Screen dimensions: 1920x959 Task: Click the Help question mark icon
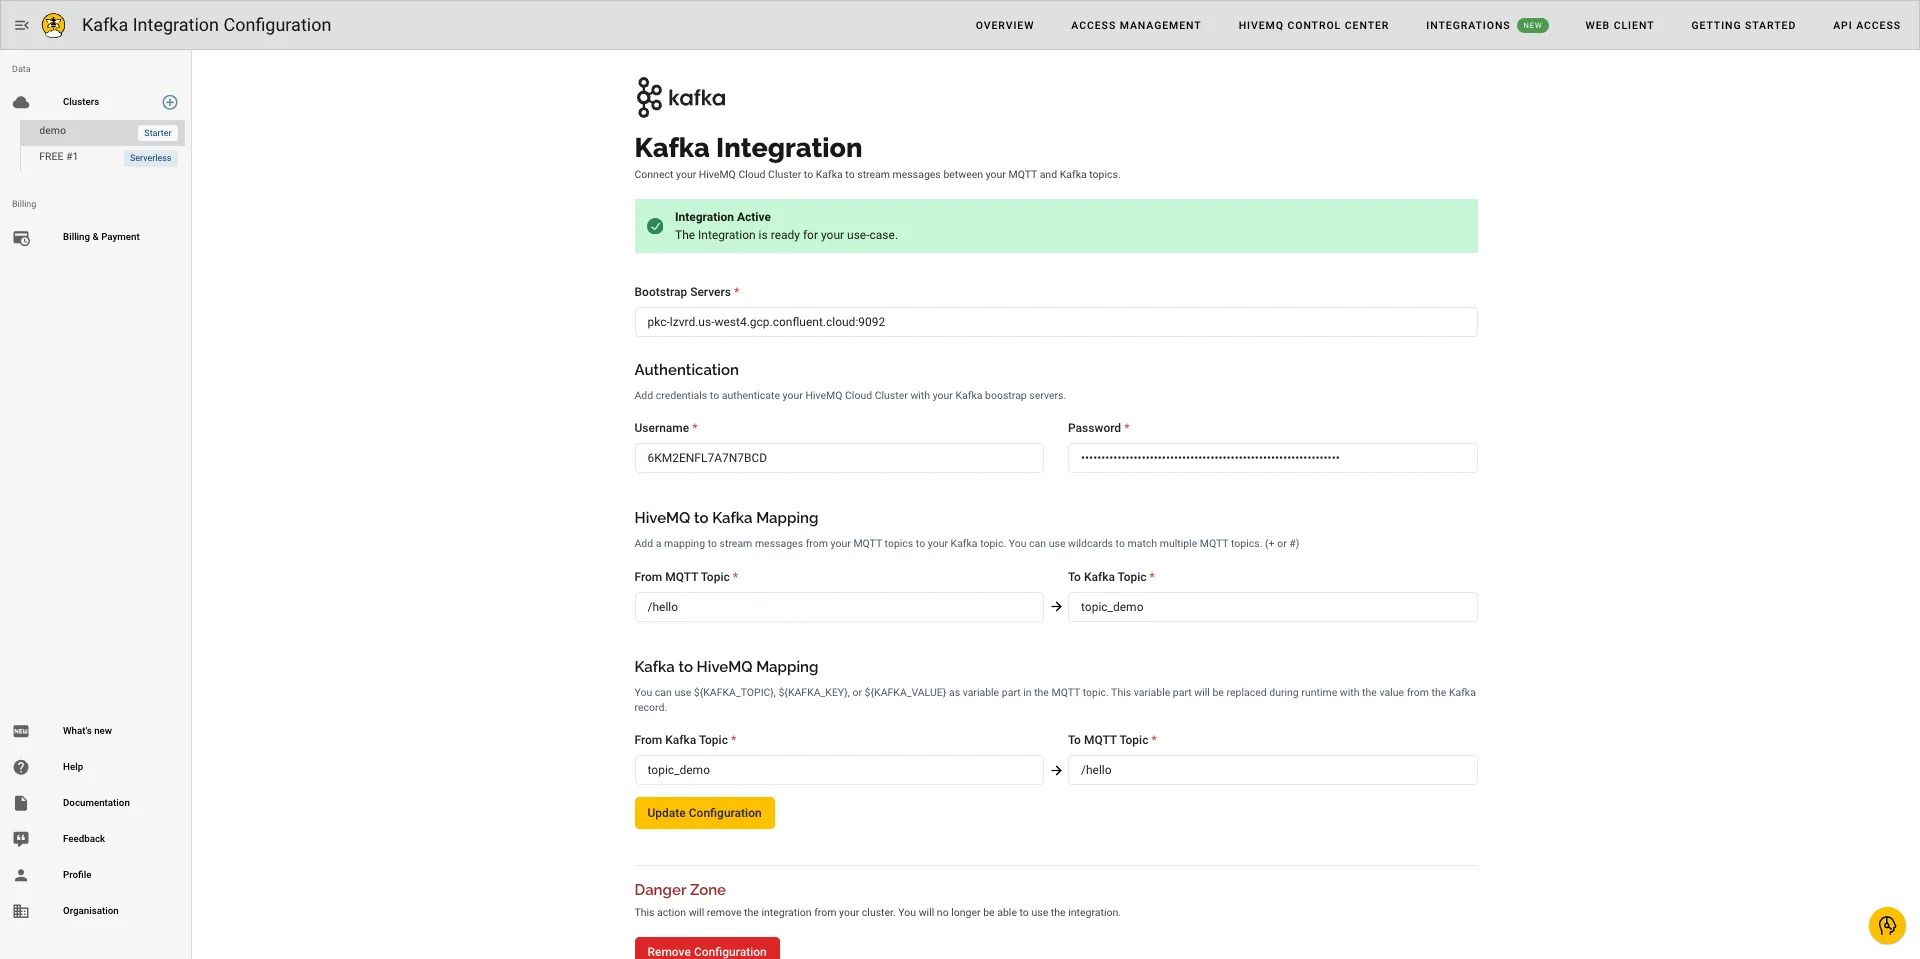coord(21,767)
